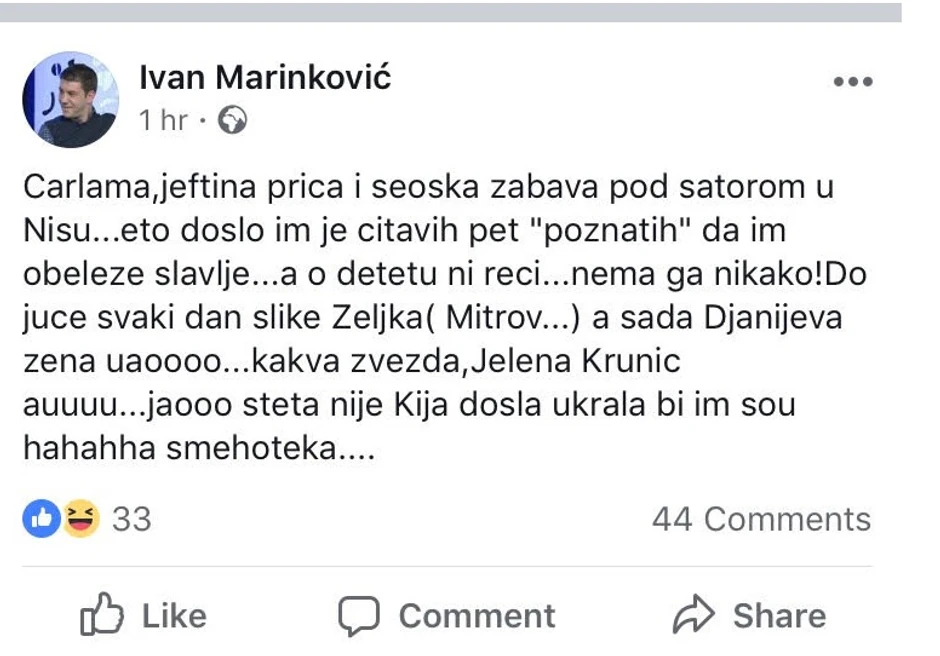The image size is (940, 656).
Task: Open the post options three-dot menu
Action: click(853, 83)
